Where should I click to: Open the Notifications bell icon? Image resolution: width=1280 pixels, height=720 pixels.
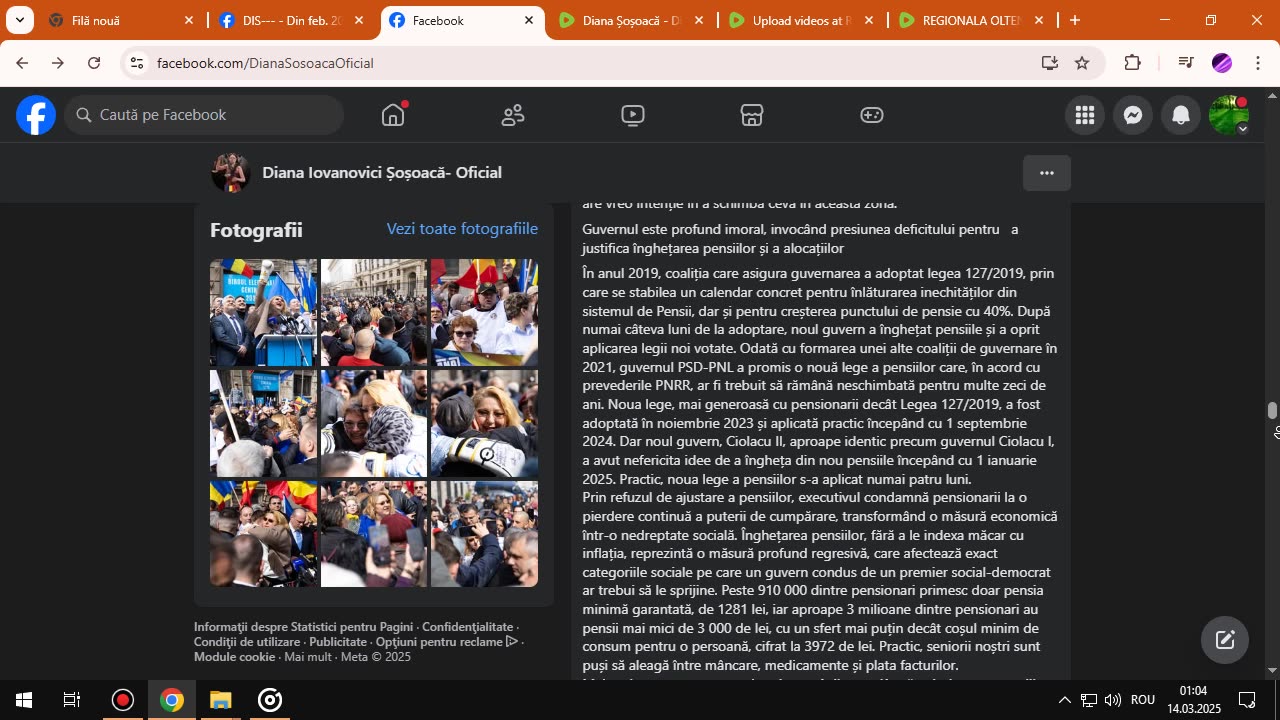[x=1181, y=115]
